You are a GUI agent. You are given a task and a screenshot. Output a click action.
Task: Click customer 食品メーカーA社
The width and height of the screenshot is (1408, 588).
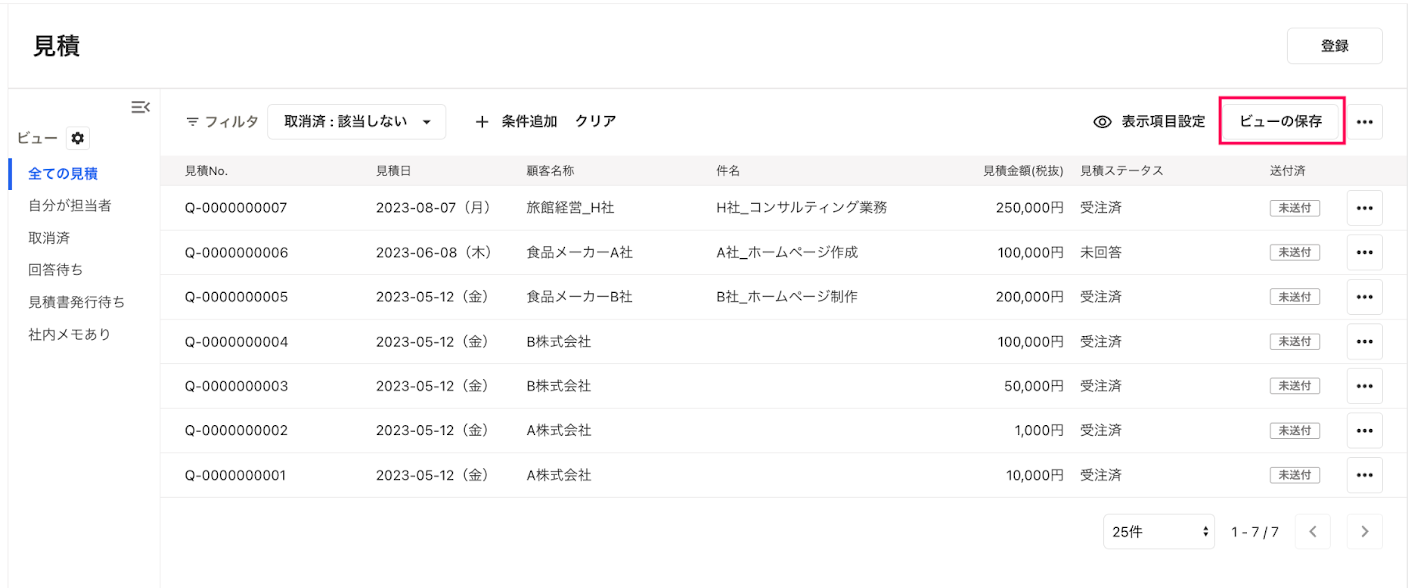[x=579, y=252]
